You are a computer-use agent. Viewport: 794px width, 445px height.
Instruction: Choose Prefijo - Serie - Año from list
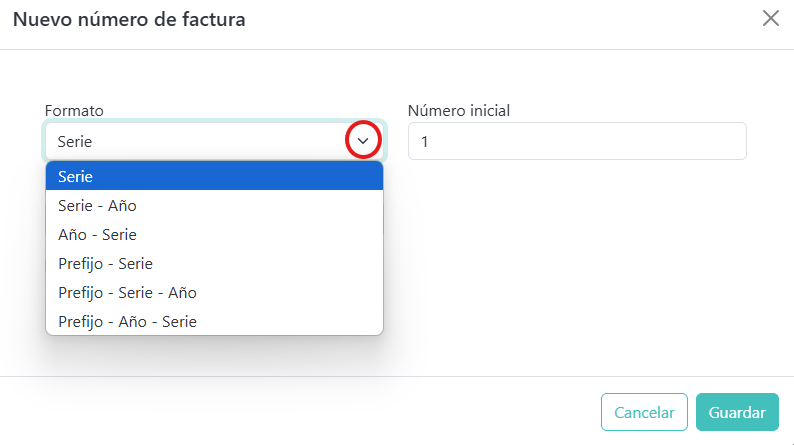(214, 292)
